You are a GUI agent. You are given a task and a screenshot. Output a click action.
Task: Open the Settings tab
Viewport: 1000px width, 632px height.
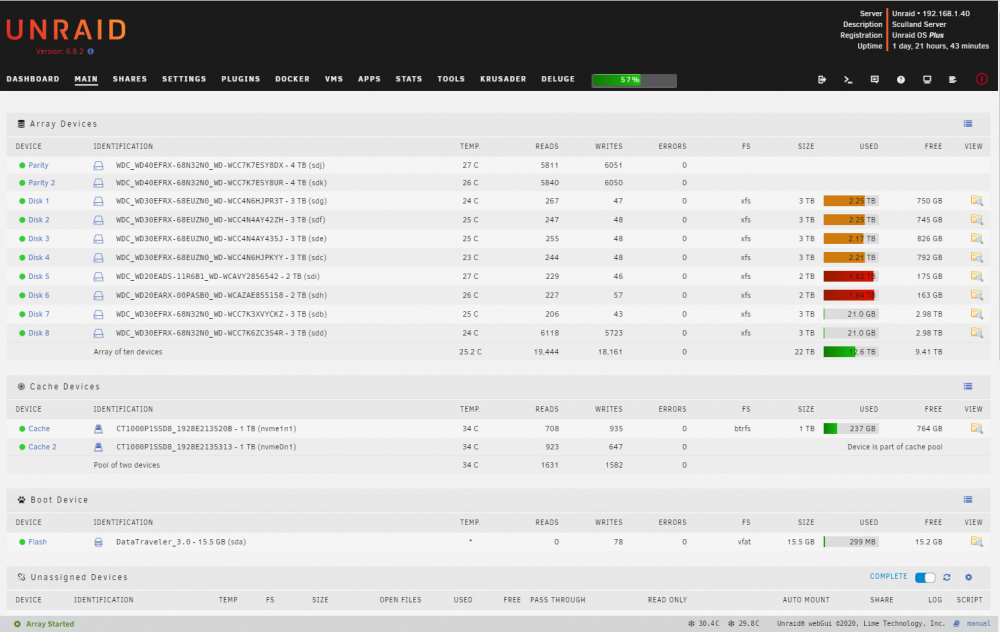tap(184, 79)
